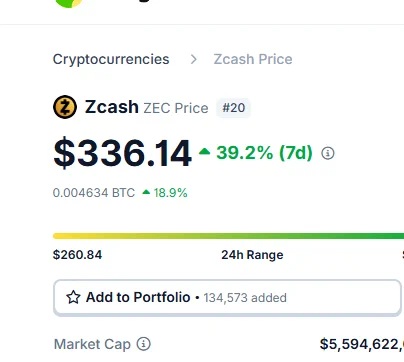
Task: Click the 0.004634 BTC price text
Action: click(94, 193)
